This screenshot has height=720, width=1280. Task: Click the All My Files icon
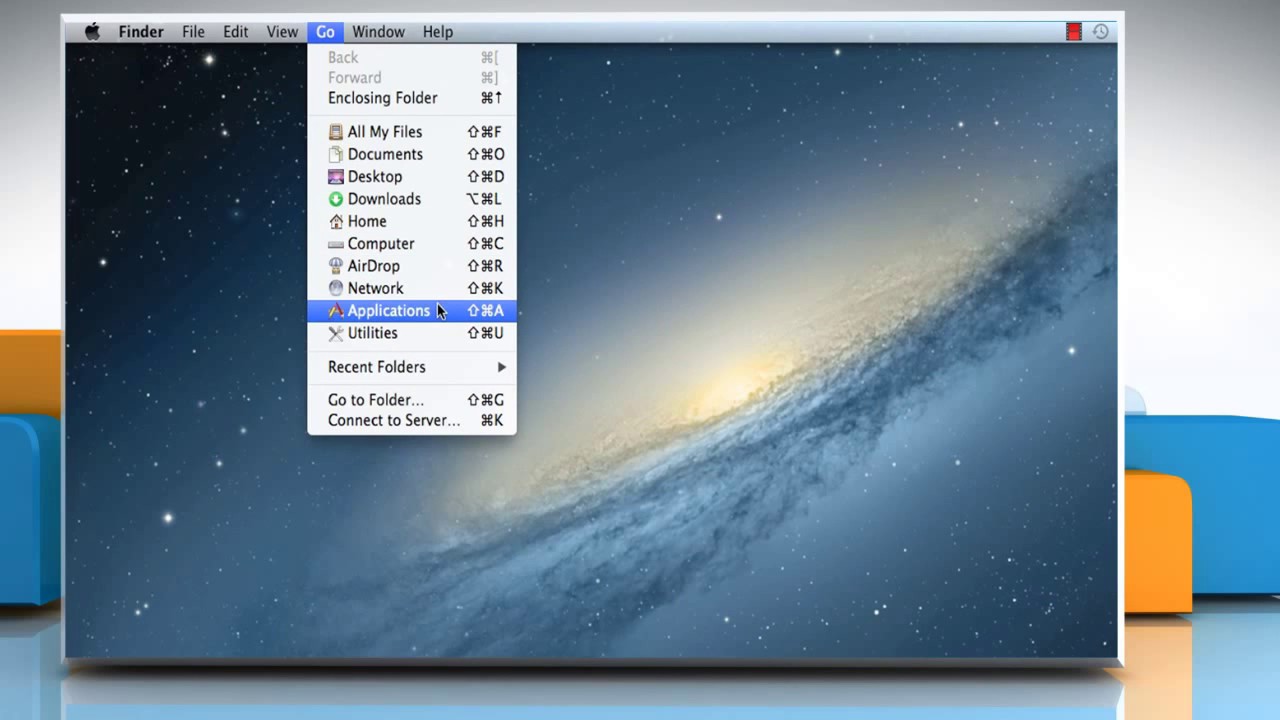[x=336, y=132]
